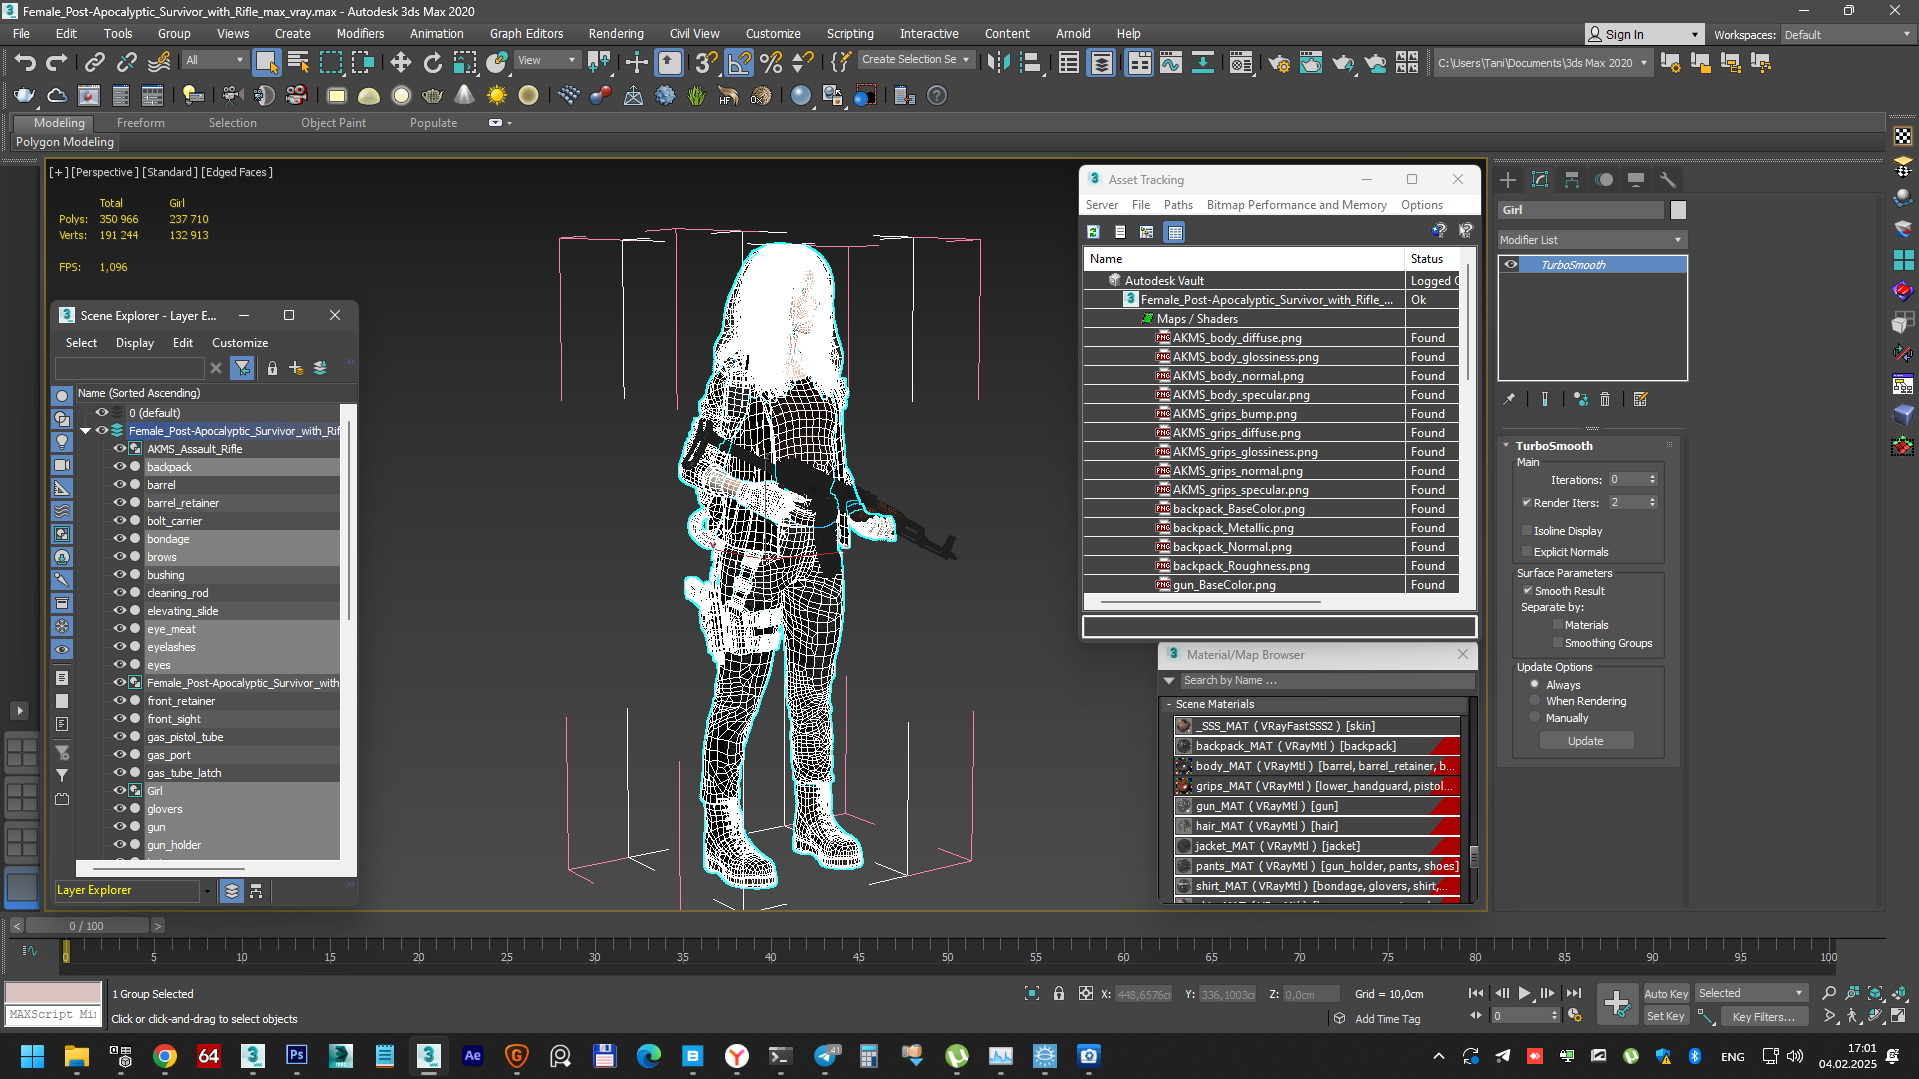1919x1079 pixels.
Task: Open the Key Filters dialog button
Action: [x=1764, y=1017]
